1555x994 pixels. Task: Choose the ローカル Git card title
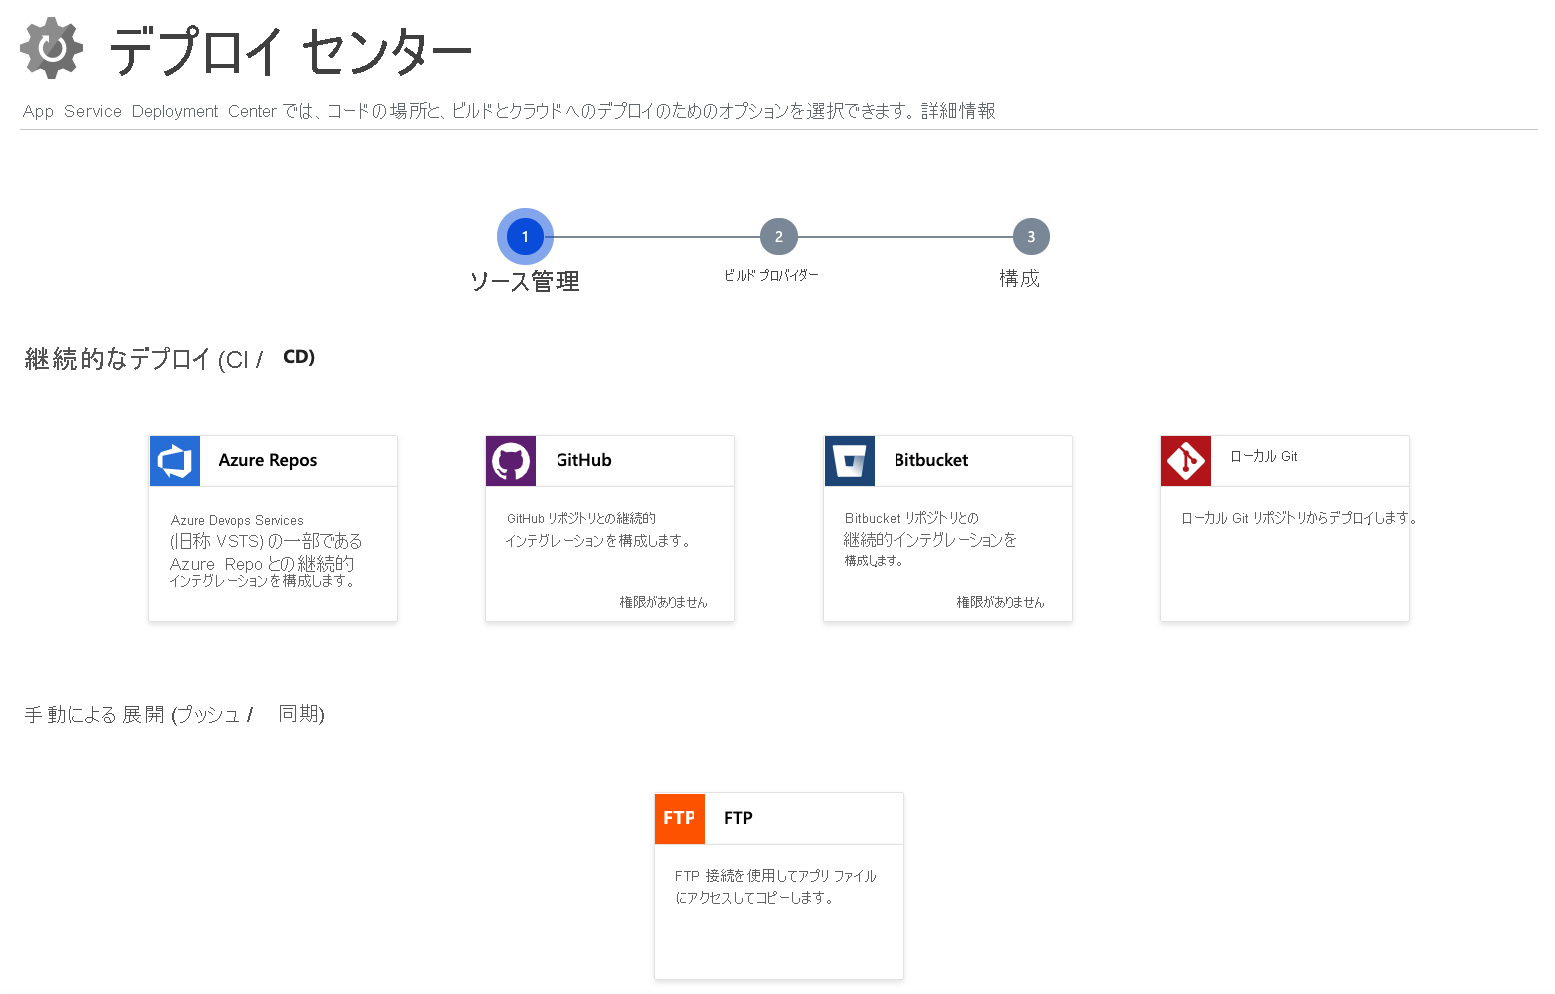[1264, 456]
